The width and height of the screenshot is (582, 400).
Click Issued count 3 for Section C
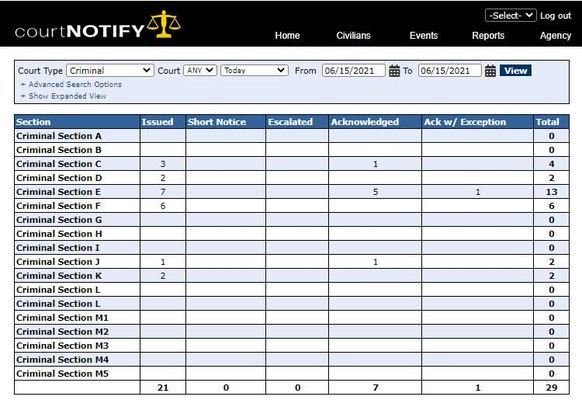[x=163, y=164]
